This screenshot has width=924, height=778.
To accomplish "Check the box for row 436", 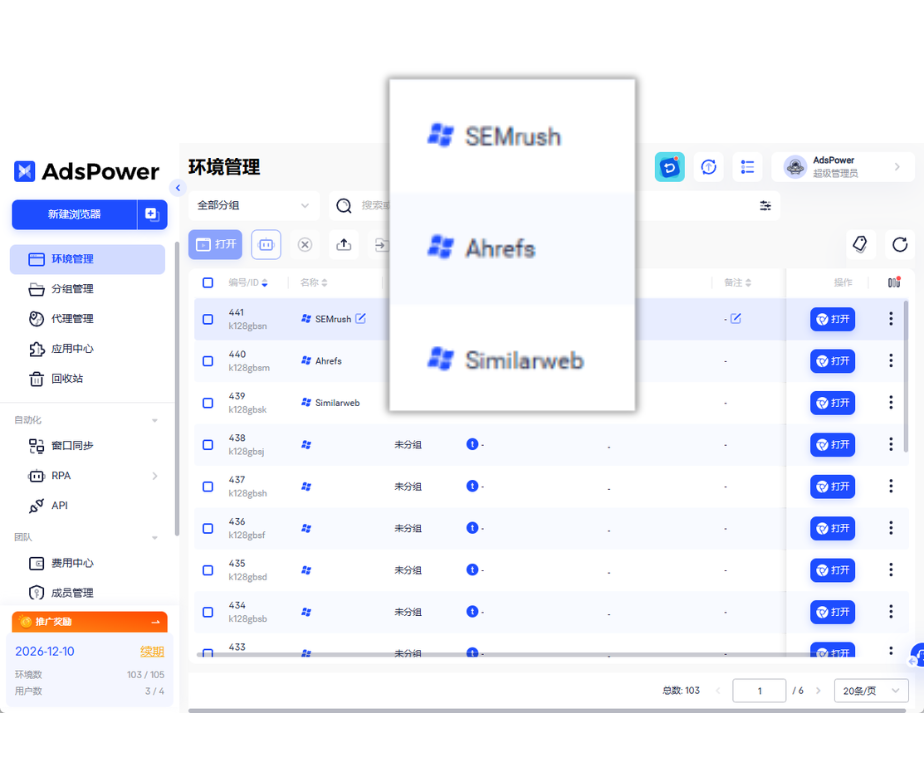I will (208, 529).
